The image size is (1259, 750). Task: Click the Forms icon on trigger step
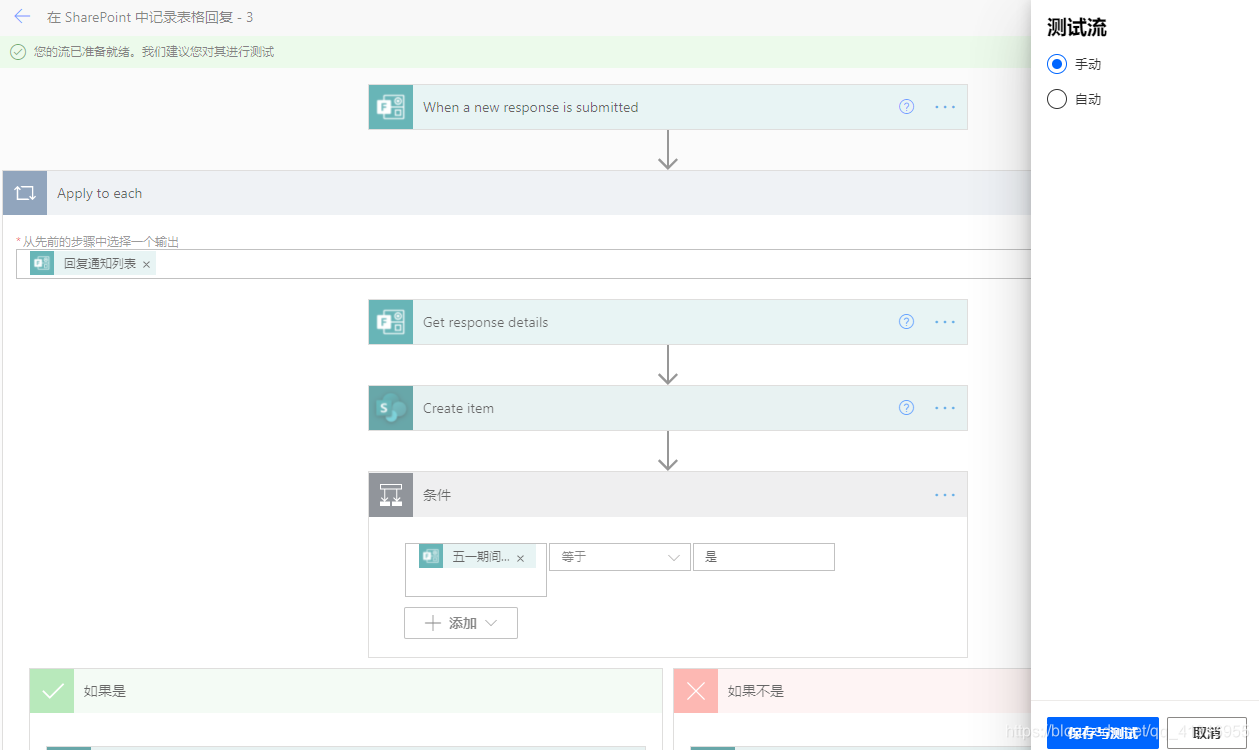390,107
